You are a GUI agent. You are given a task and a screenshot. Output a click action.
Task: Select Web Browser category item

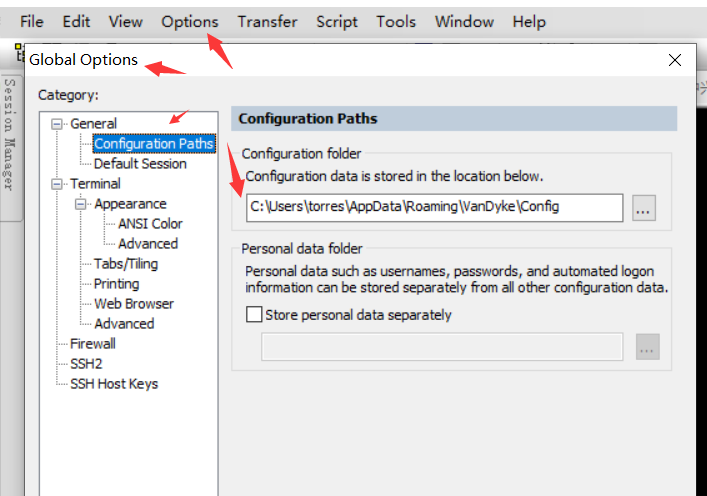[134, 304]
